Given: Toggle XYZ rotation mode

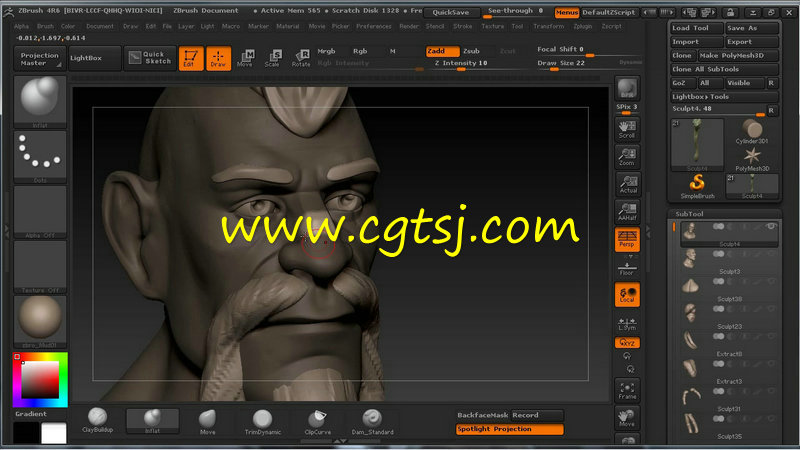Looking at the screenshot, I should pyautogui.click(x=627, y=343).
